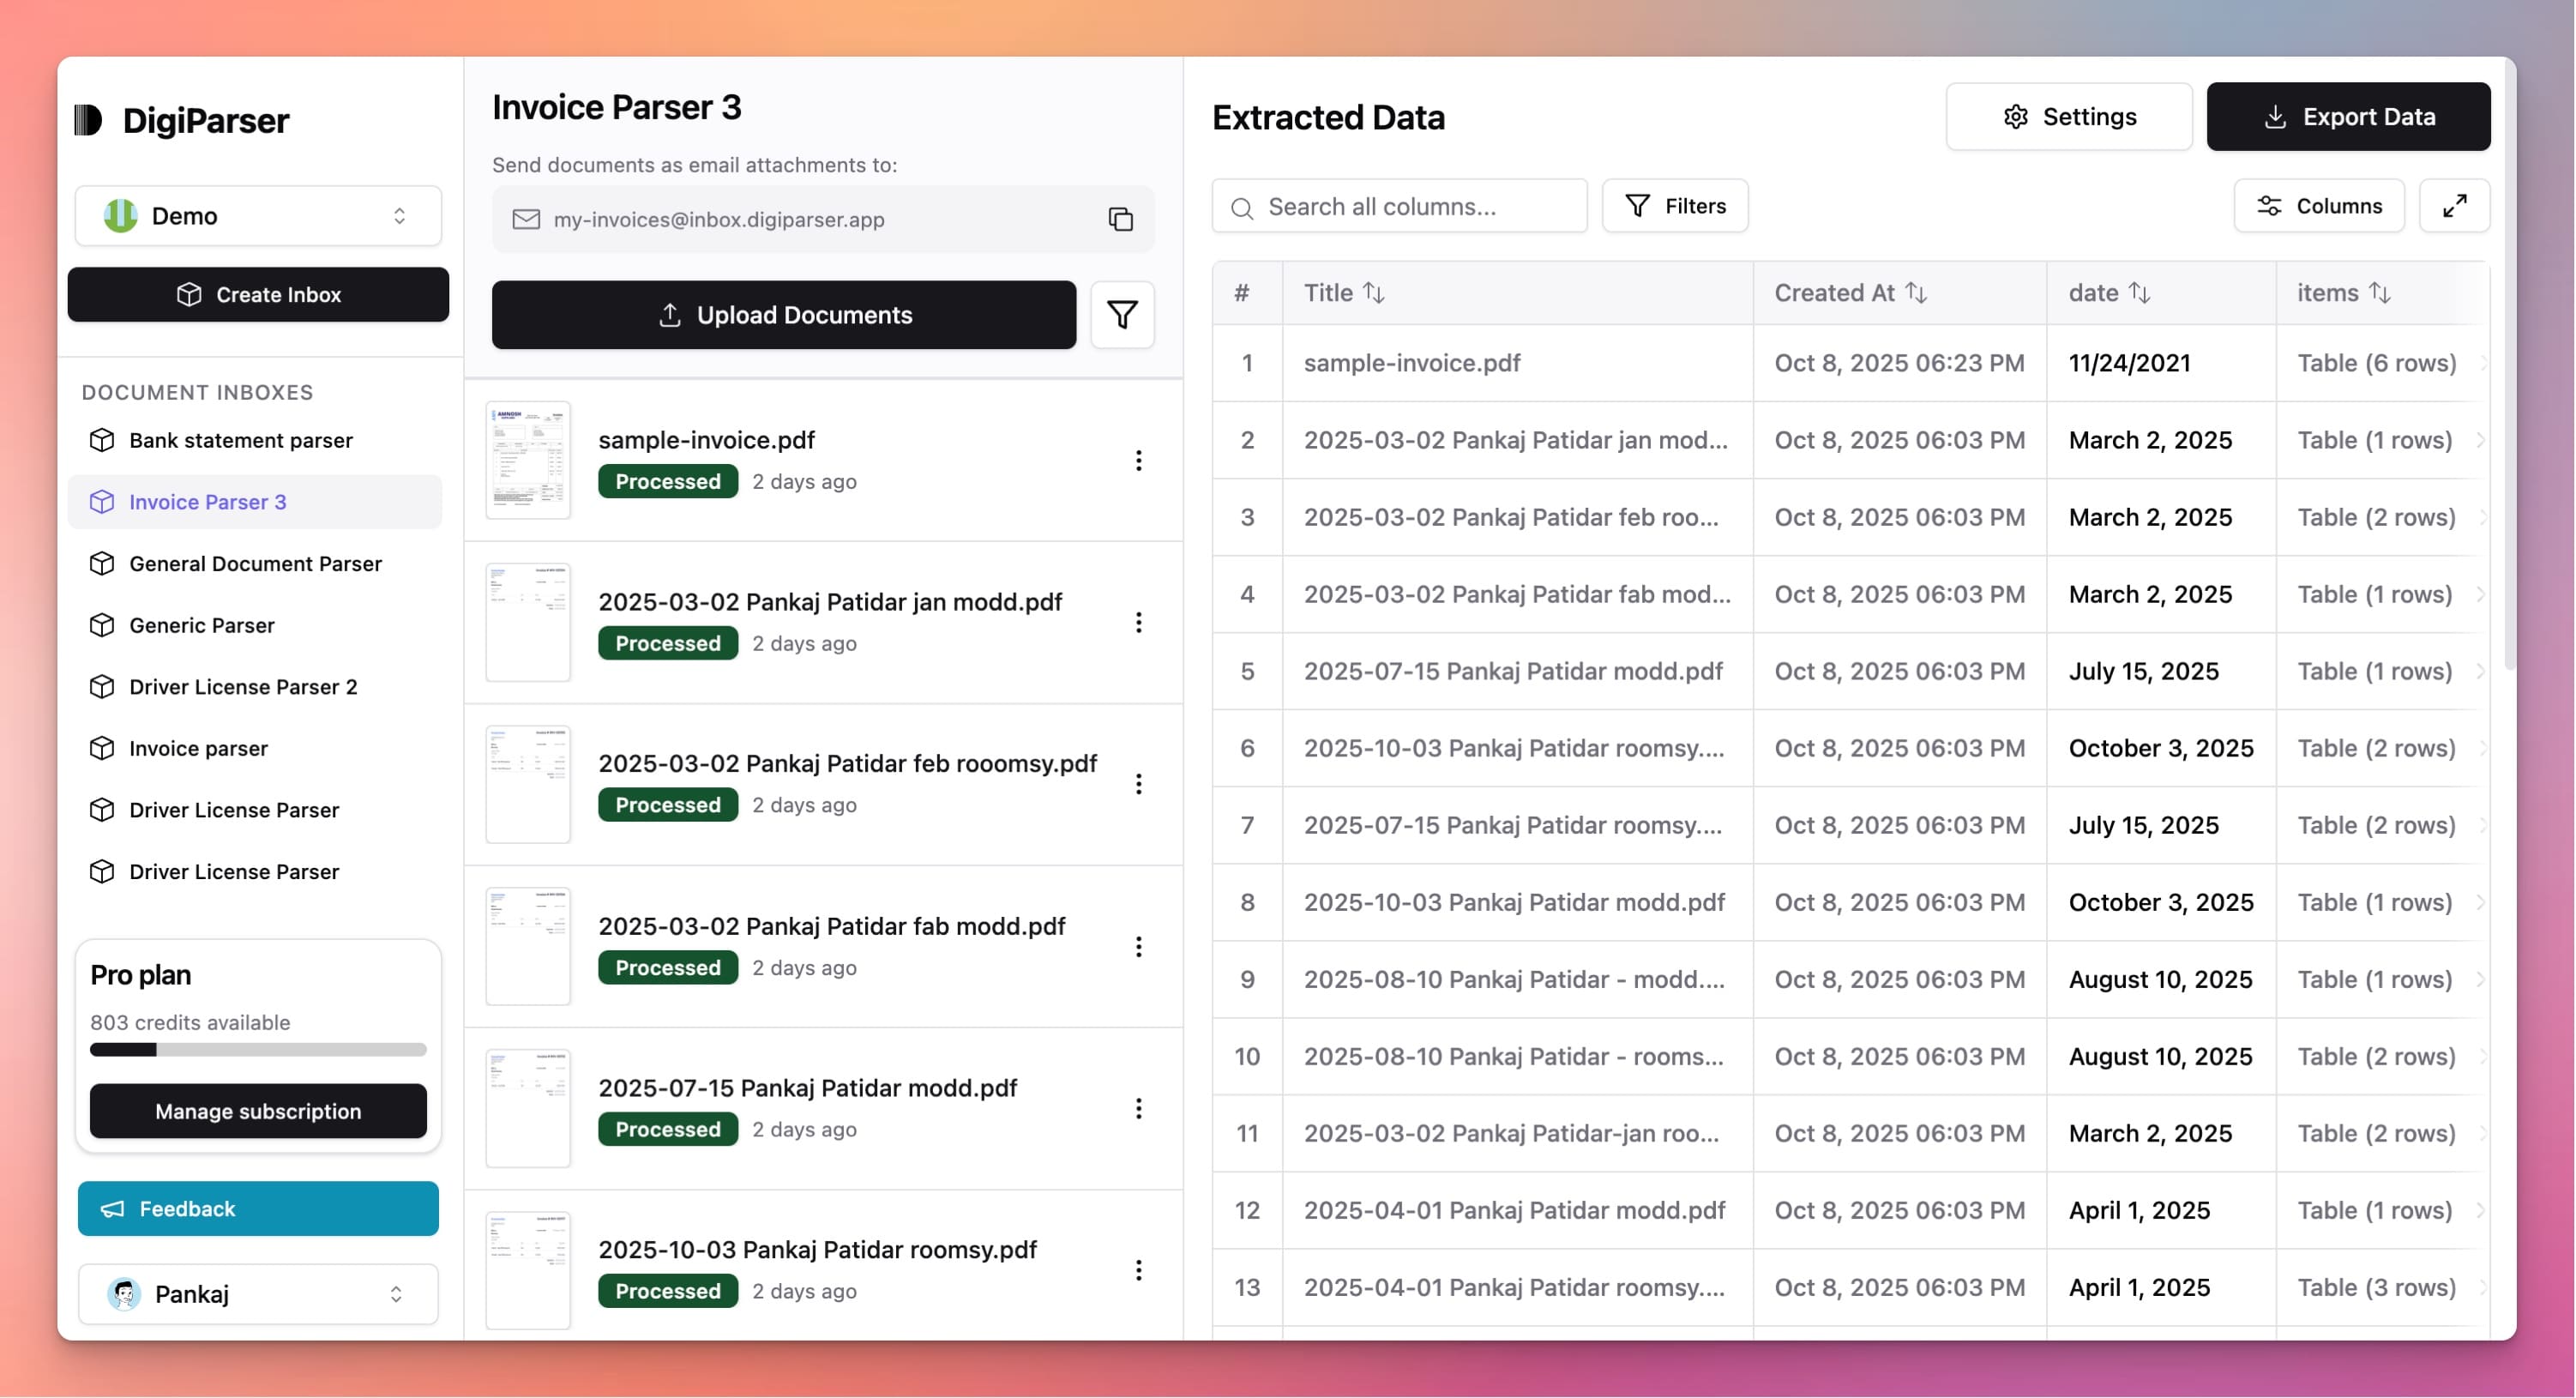Click the Filters funnel icon

(x=1637, y=205)
